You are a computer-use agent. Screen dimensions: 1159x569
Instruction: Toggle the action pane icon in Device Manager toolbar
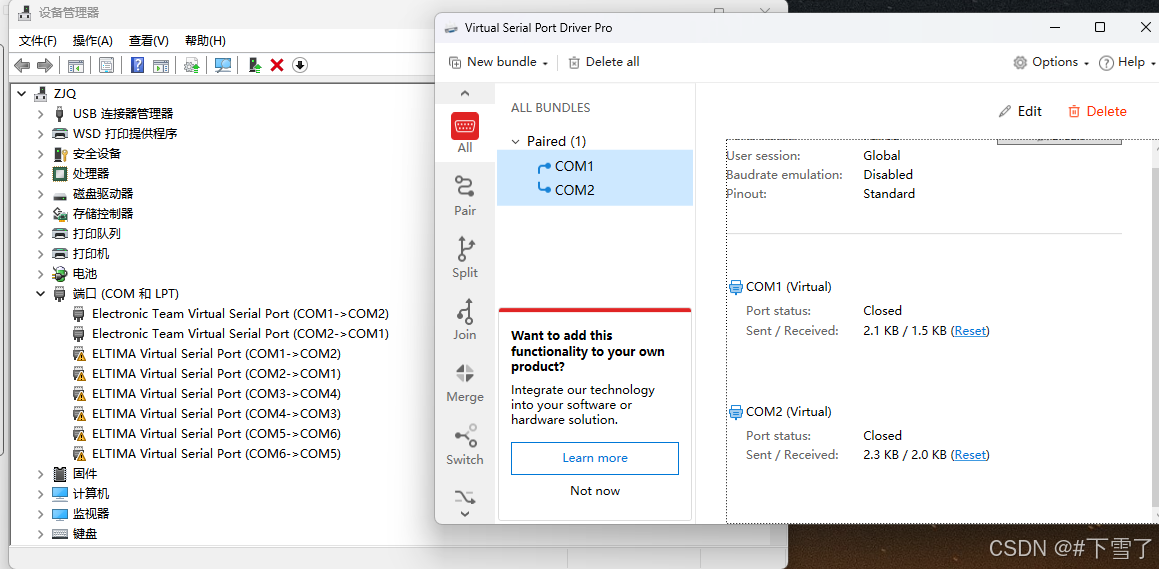click(x=160, y=65)
